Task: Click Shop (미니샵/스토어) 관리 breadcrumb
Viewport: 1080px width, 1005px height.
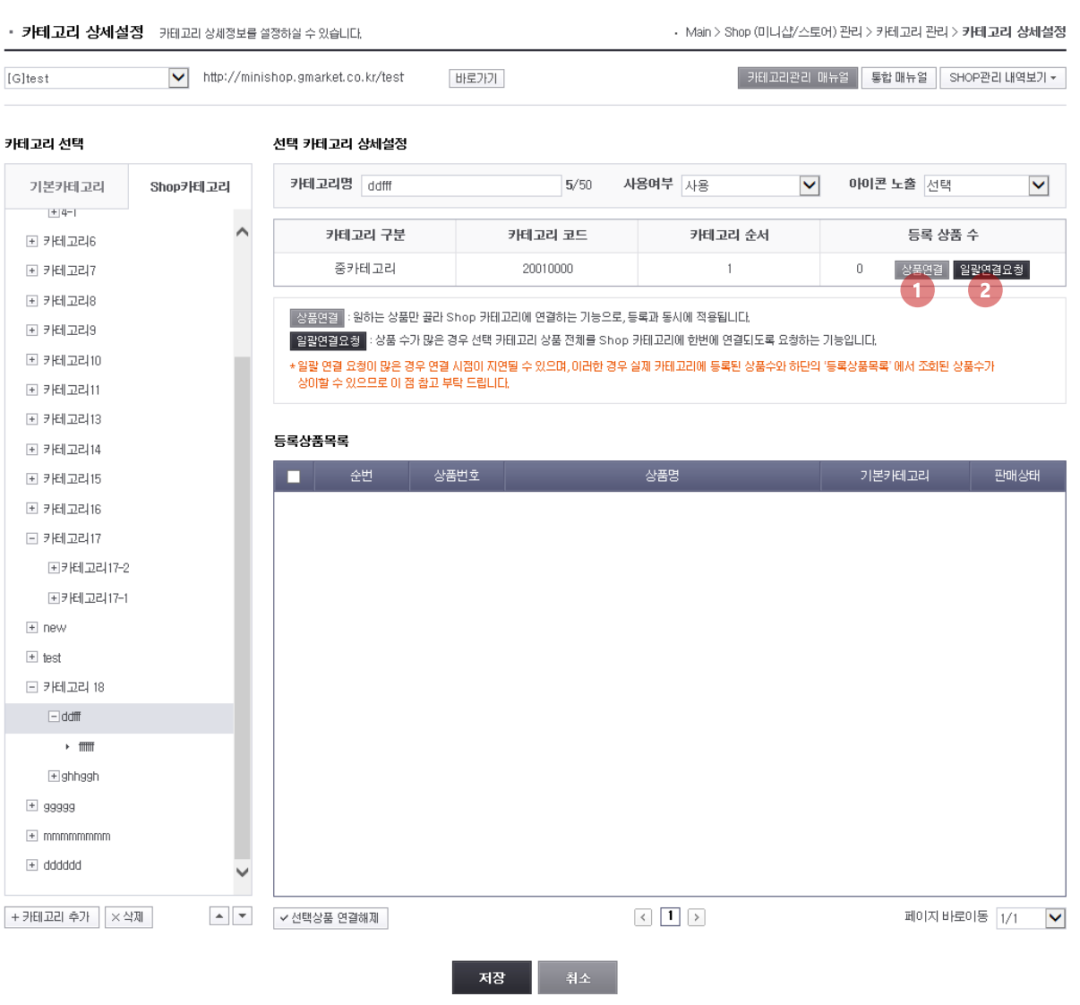Action: pyautogui.click(x=793, y=32)
